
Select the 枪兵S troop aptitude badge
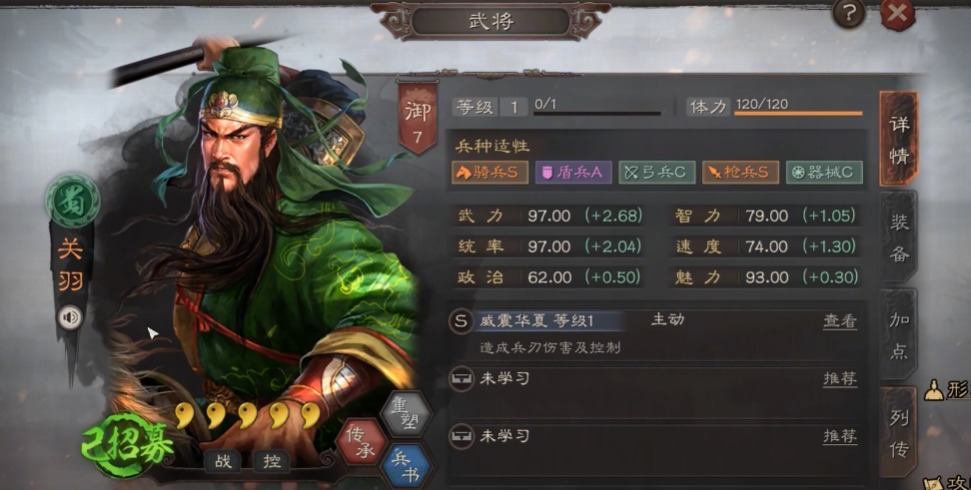click(x=740, y=172)
